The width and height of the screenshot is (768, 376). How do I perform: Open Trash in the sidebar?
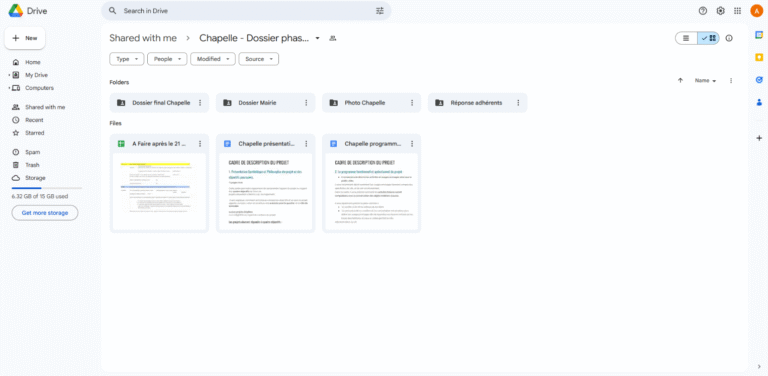tap(32, 165)
